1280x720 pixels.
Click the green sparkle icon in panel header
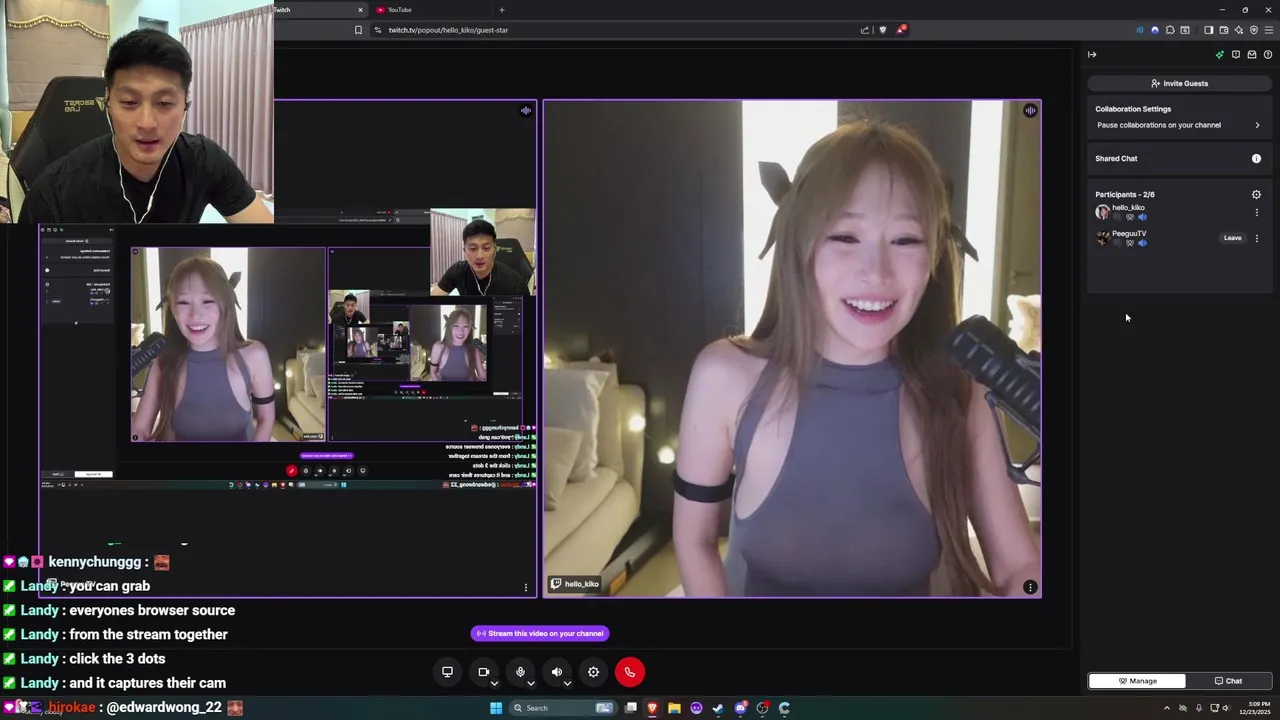click(1219, 55)
